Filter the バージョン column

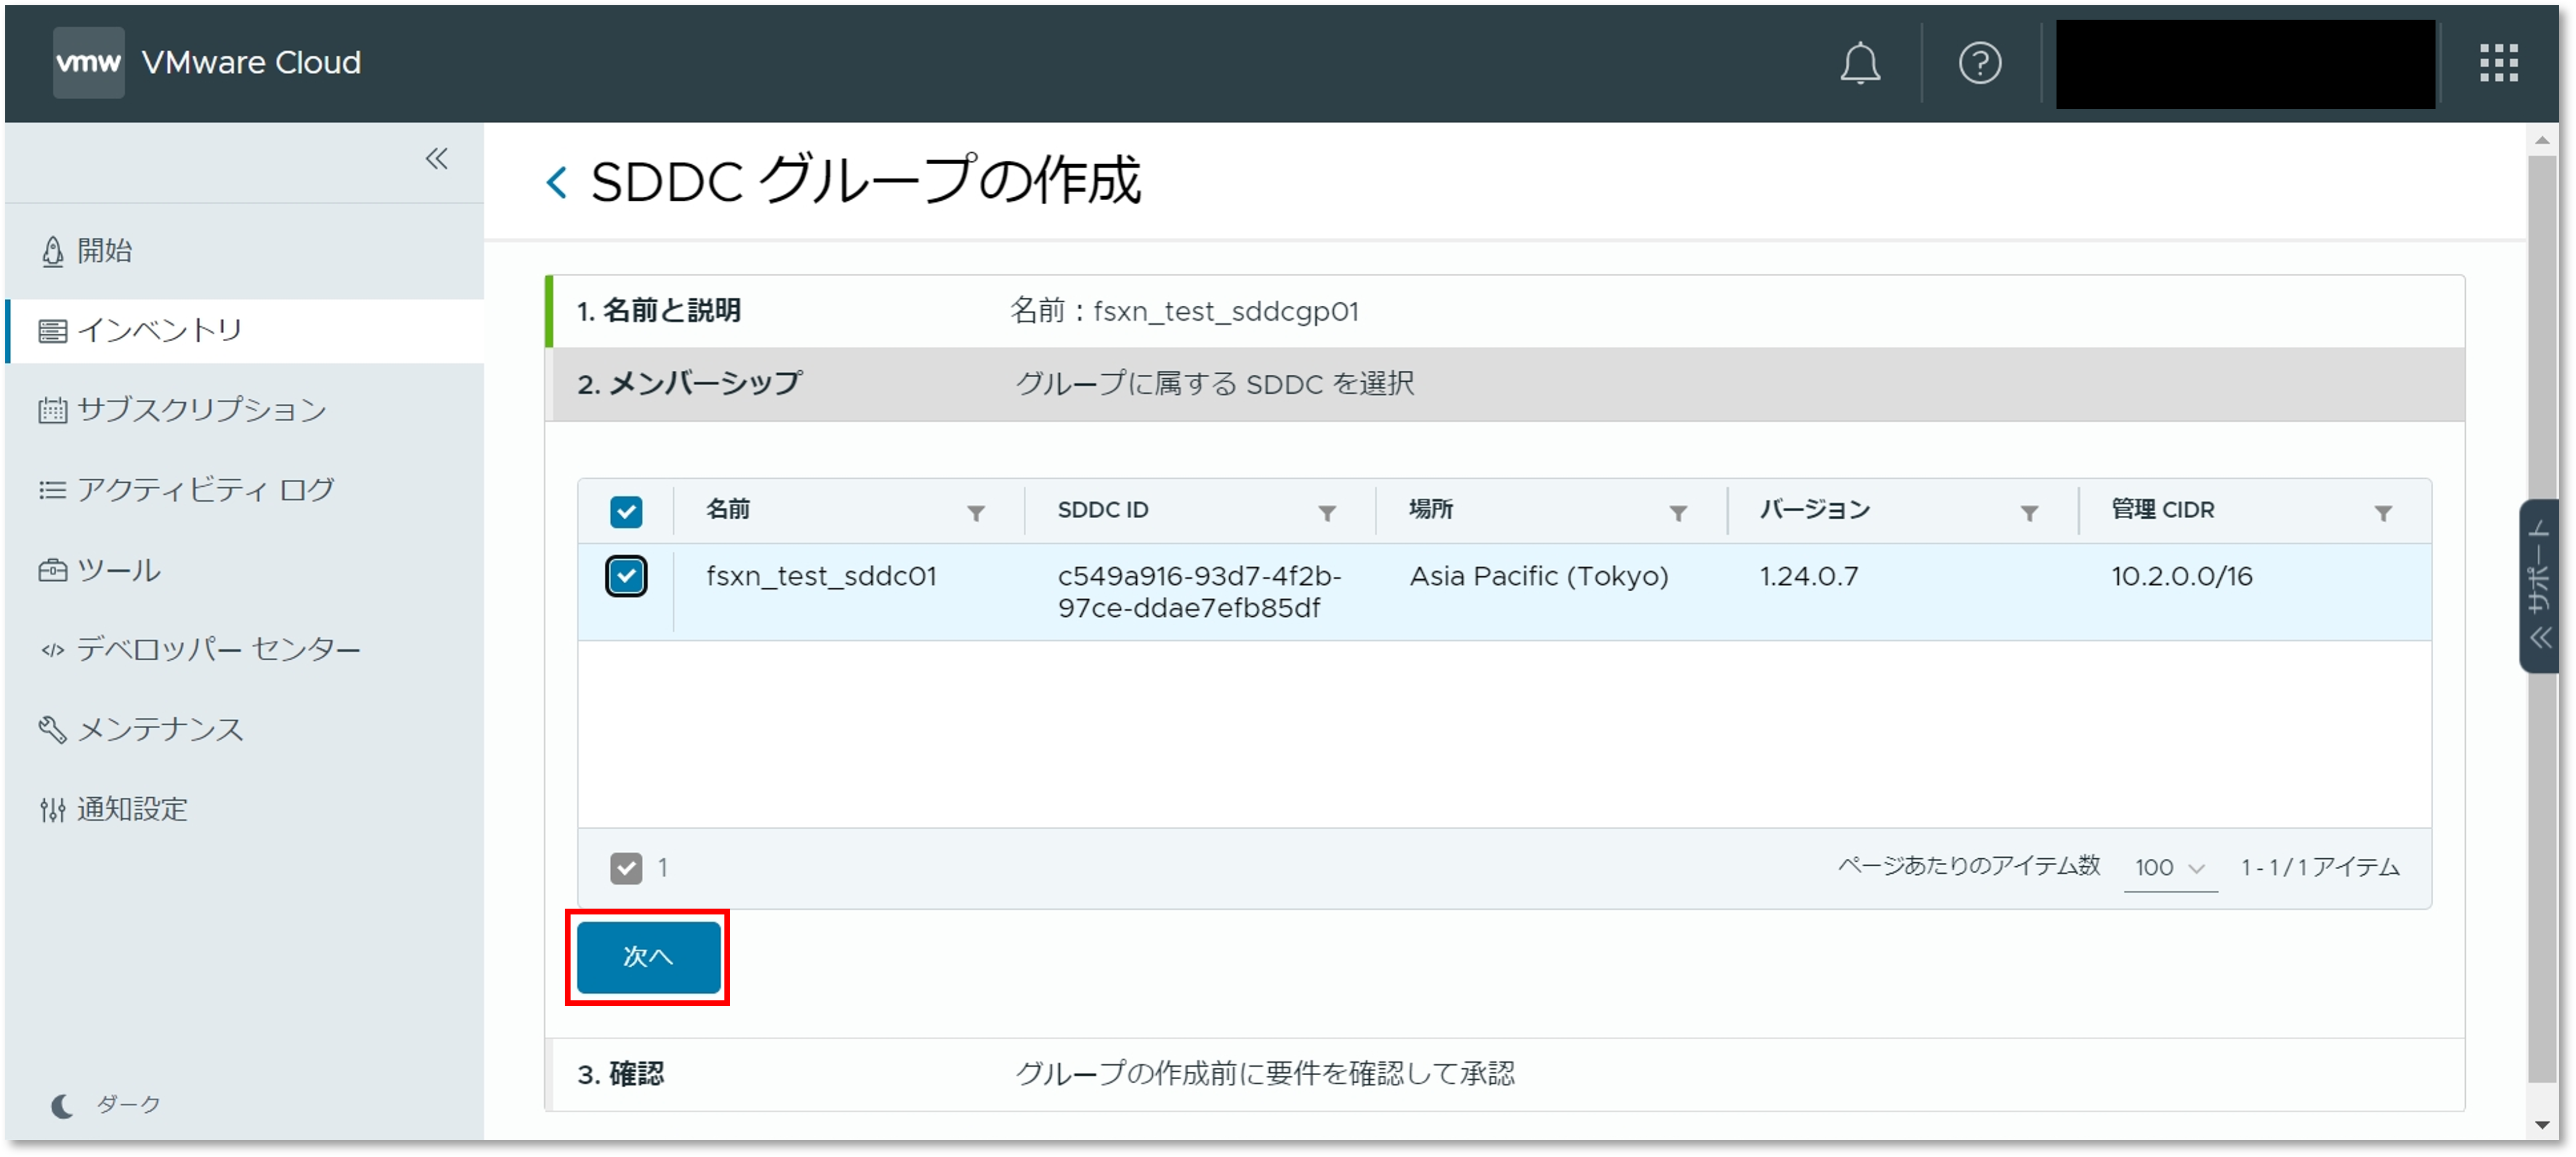(2029, 513)
